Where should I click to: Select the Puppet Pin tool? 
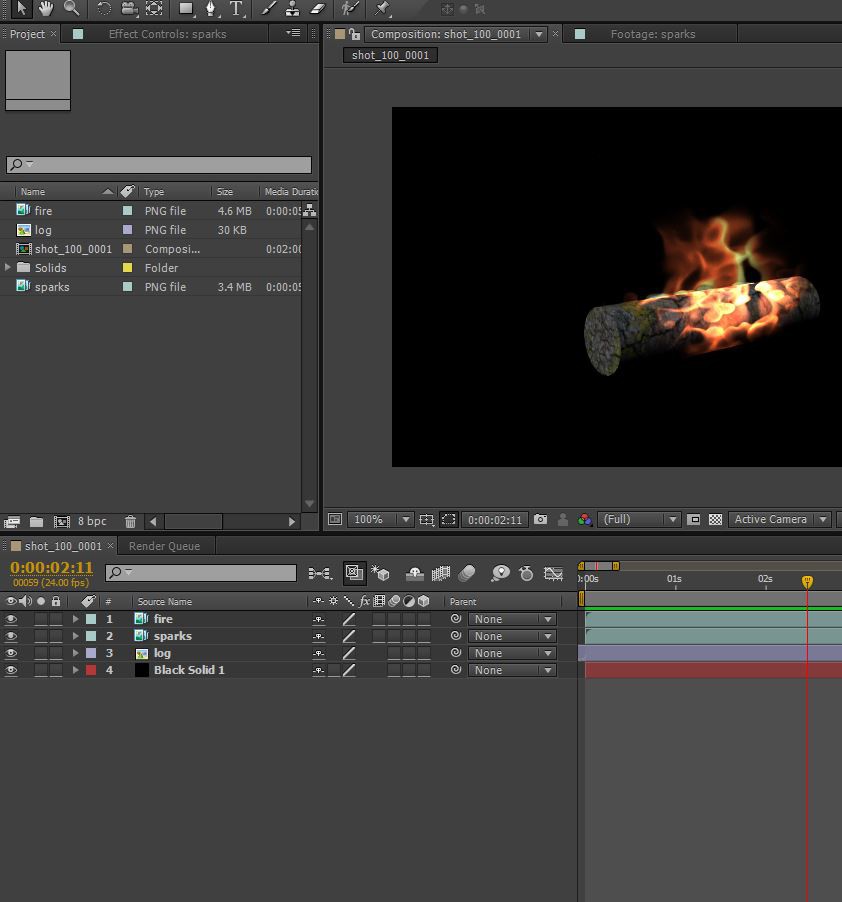click(382, 9)
